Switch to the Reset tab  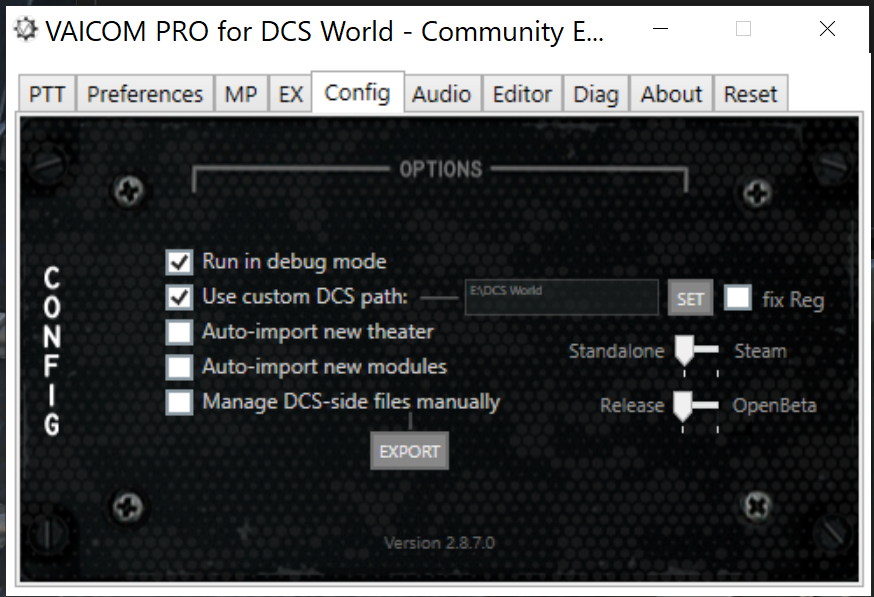(x=750, y=94)
